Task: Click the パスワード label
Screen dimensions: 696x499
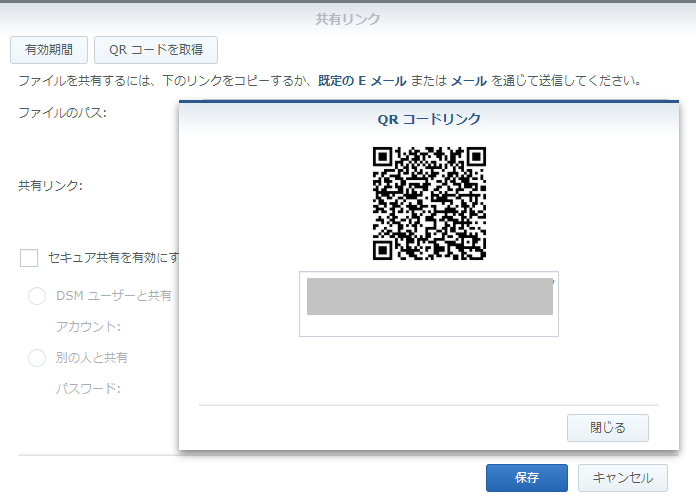Action: coord(88,389)
